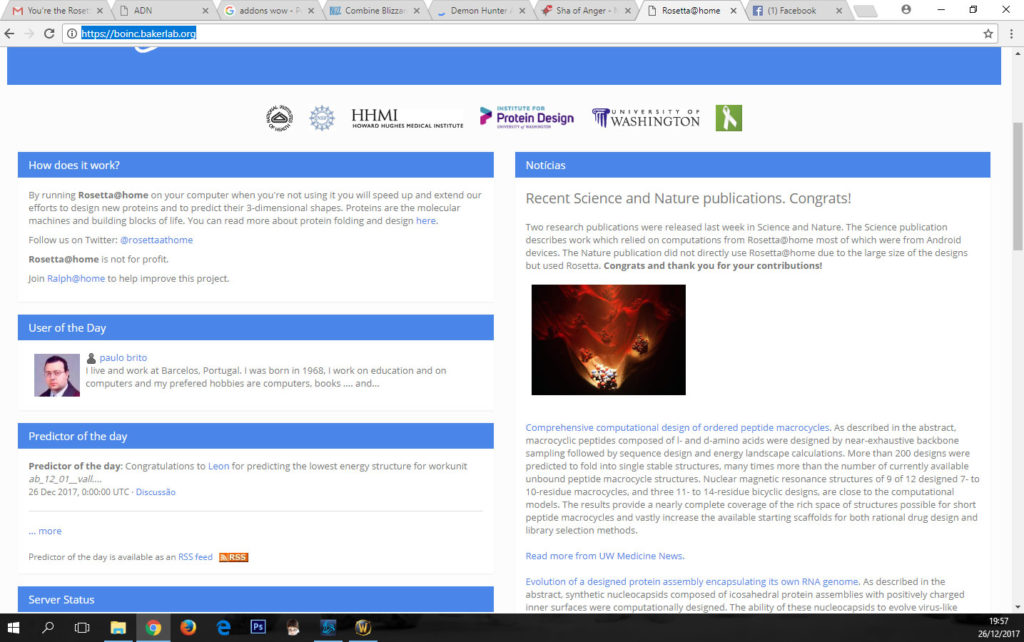Click the page vertical scrollbar thumb
The width and height of the screenshot is (1024, 642).
1017,186
